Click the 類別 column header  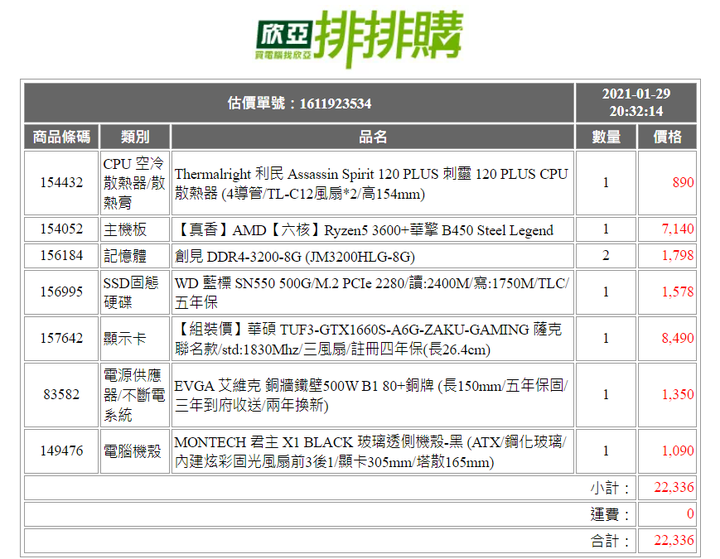[x=135, y=136]
